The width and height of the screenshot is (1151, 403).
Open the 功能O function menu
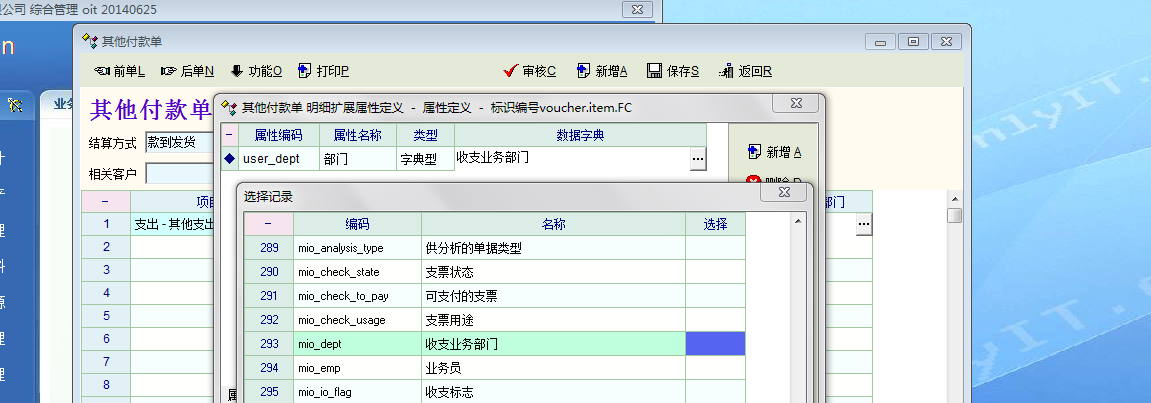click(x=237, y=71)
